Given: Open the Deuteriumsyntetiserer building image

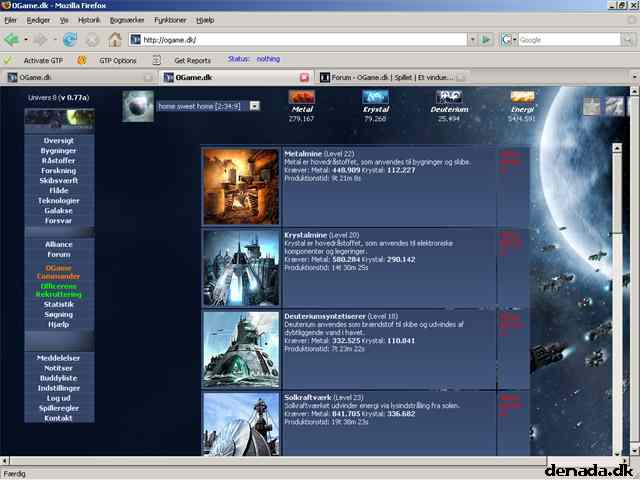Looking at the screenshot, I should click(241, 349).
